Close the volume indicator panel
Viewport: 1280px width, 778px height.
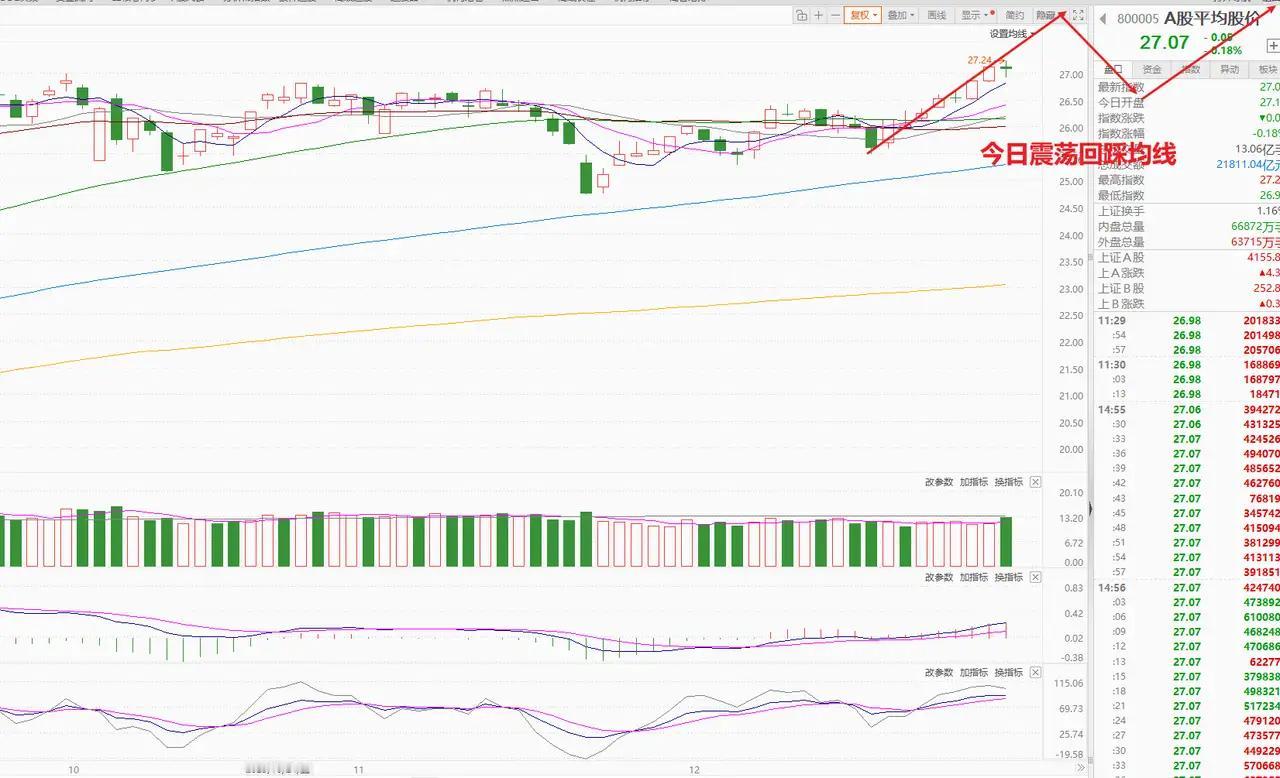point(1035,482)
